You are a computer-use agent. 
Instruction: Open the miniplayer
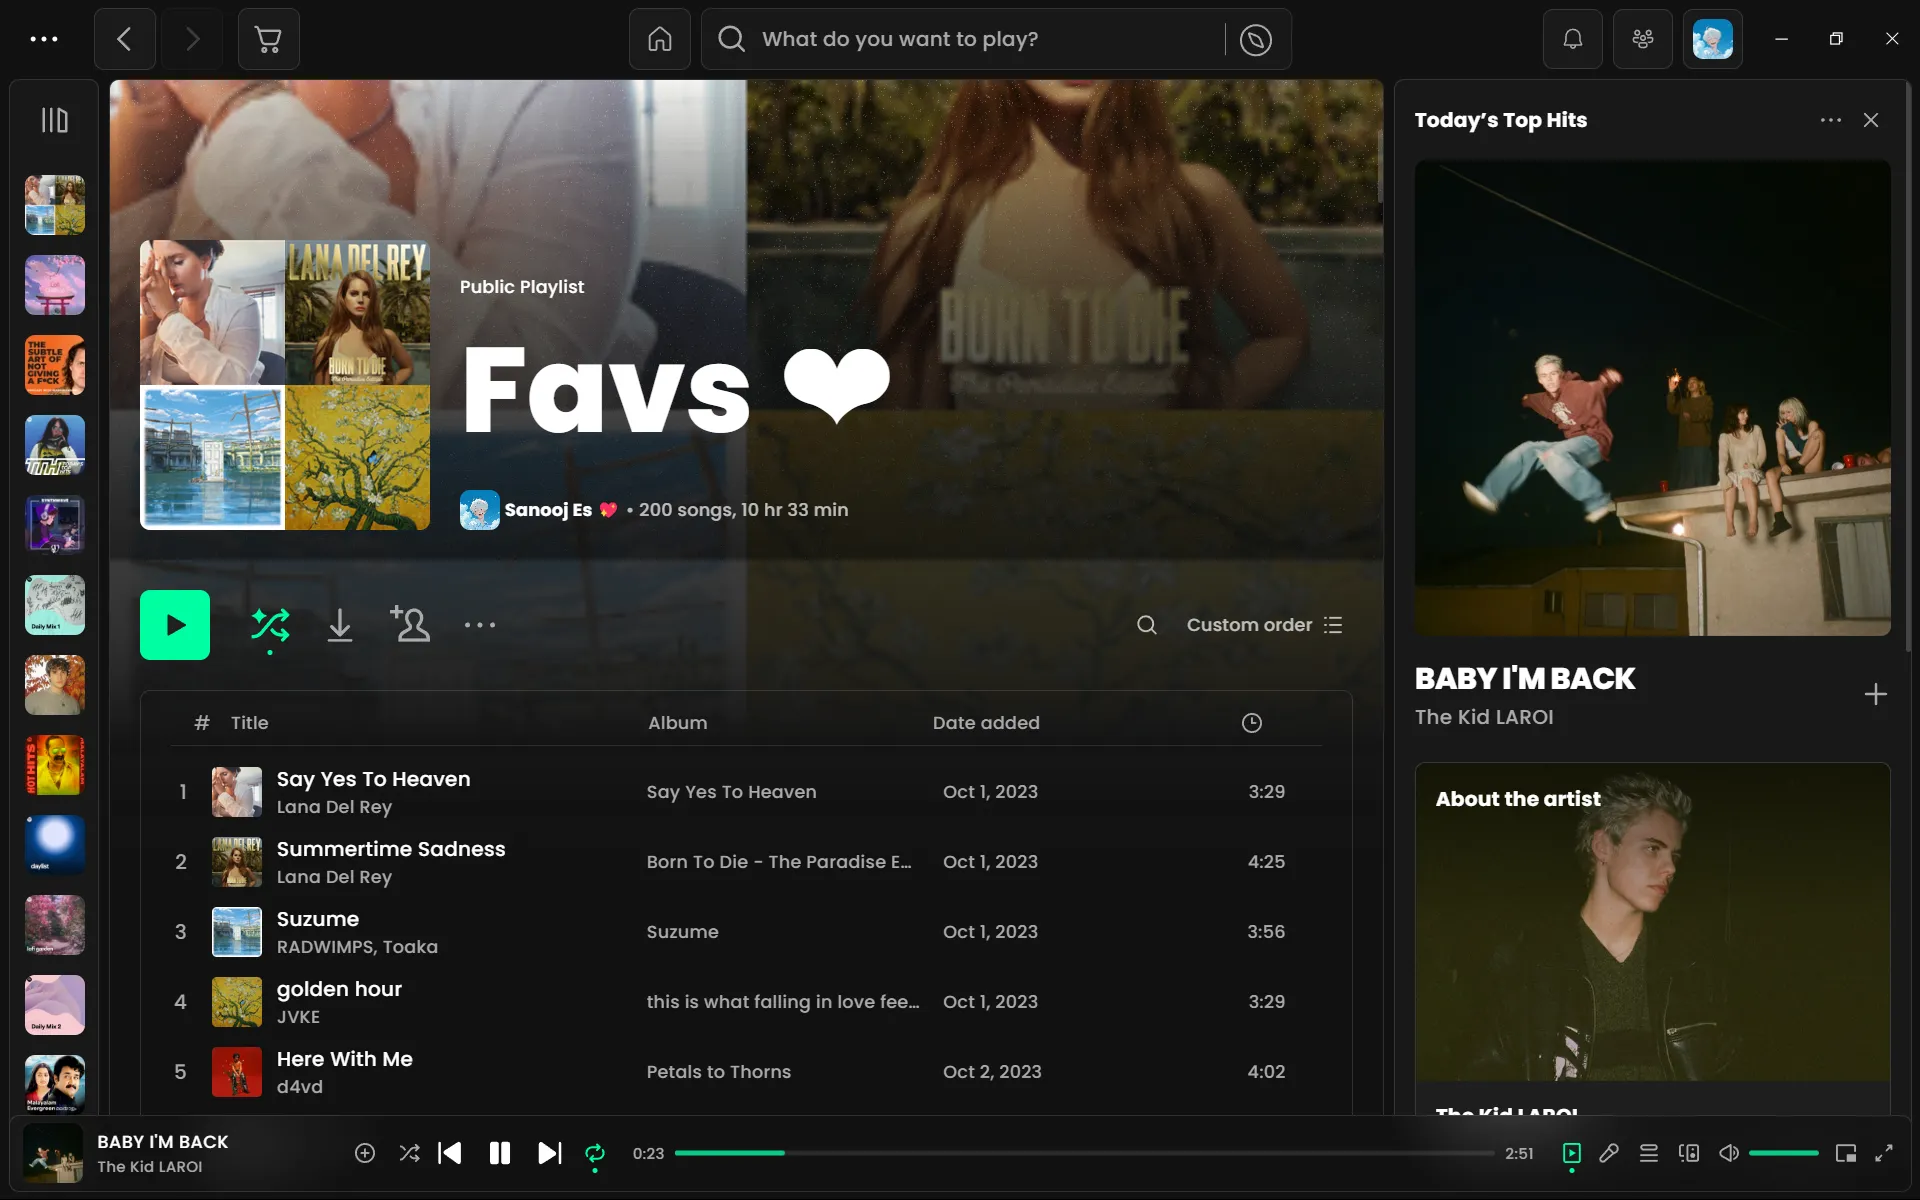tap(1846, 1153)
